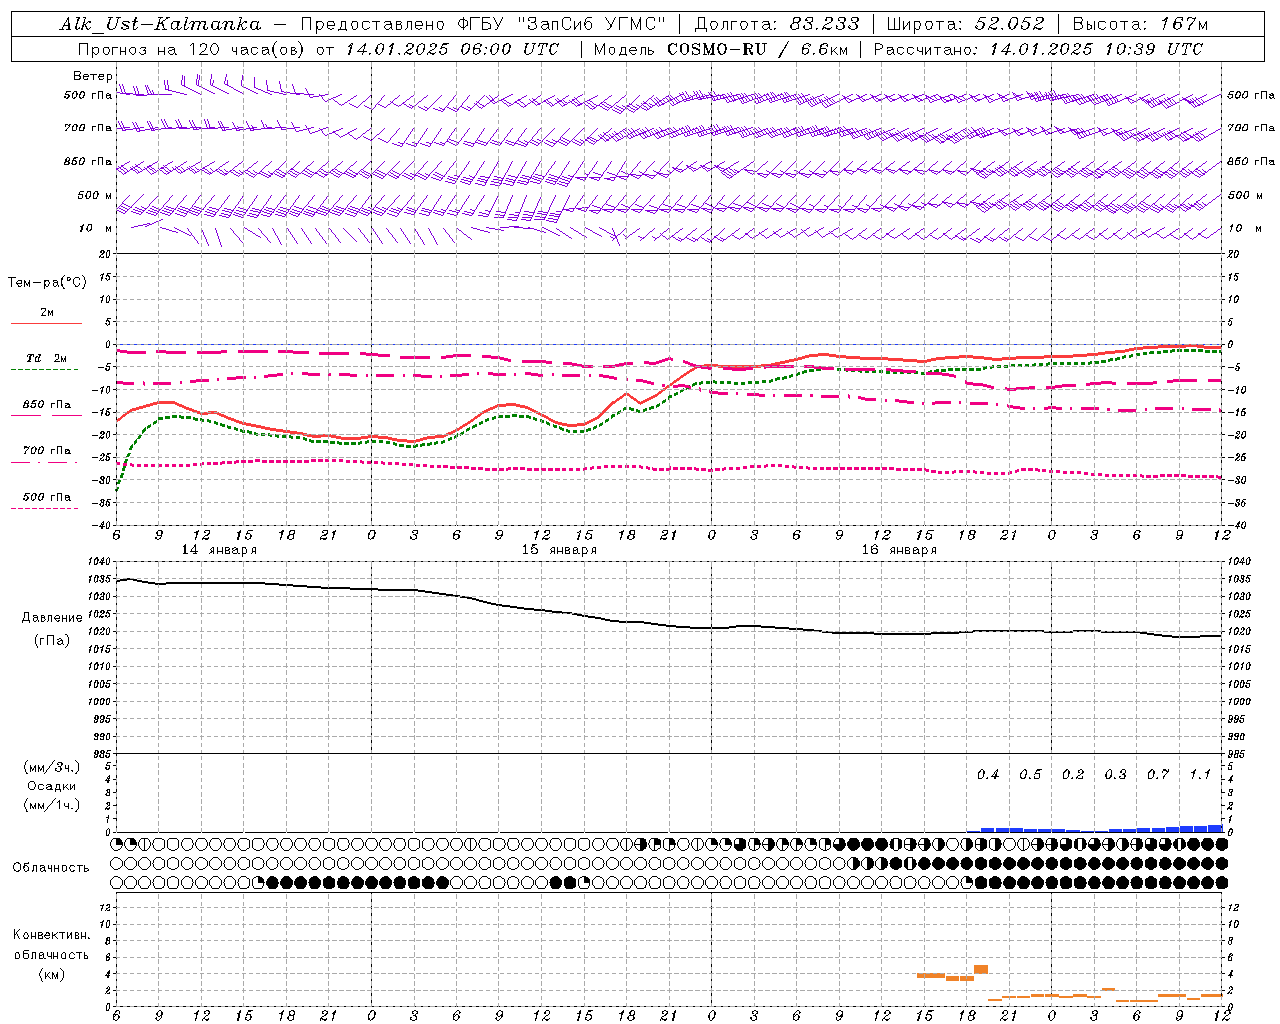Click the (мм/1ч.) precipitation unit label
Screen dimensions: 1280x1024
pyautogui.click(x=52, y=805)
